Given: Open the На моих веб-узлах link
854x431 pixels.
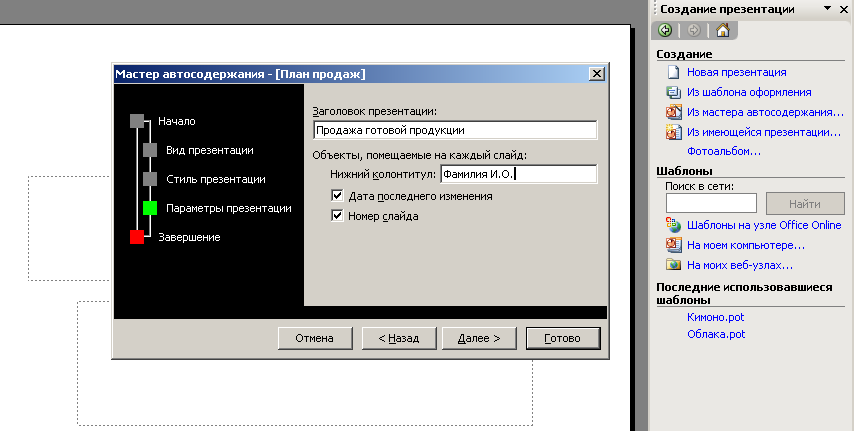Looking at the screenshot, I should pyautogui.click(x=740, y=265).
